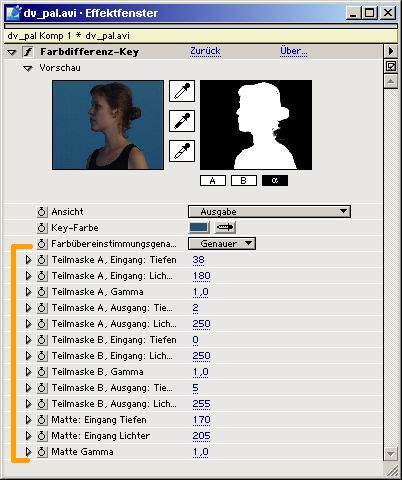This screenshot has width=402, height=480.
Task: Select the top eyedropper tool in preview
Action: click(x=182, y=91)
